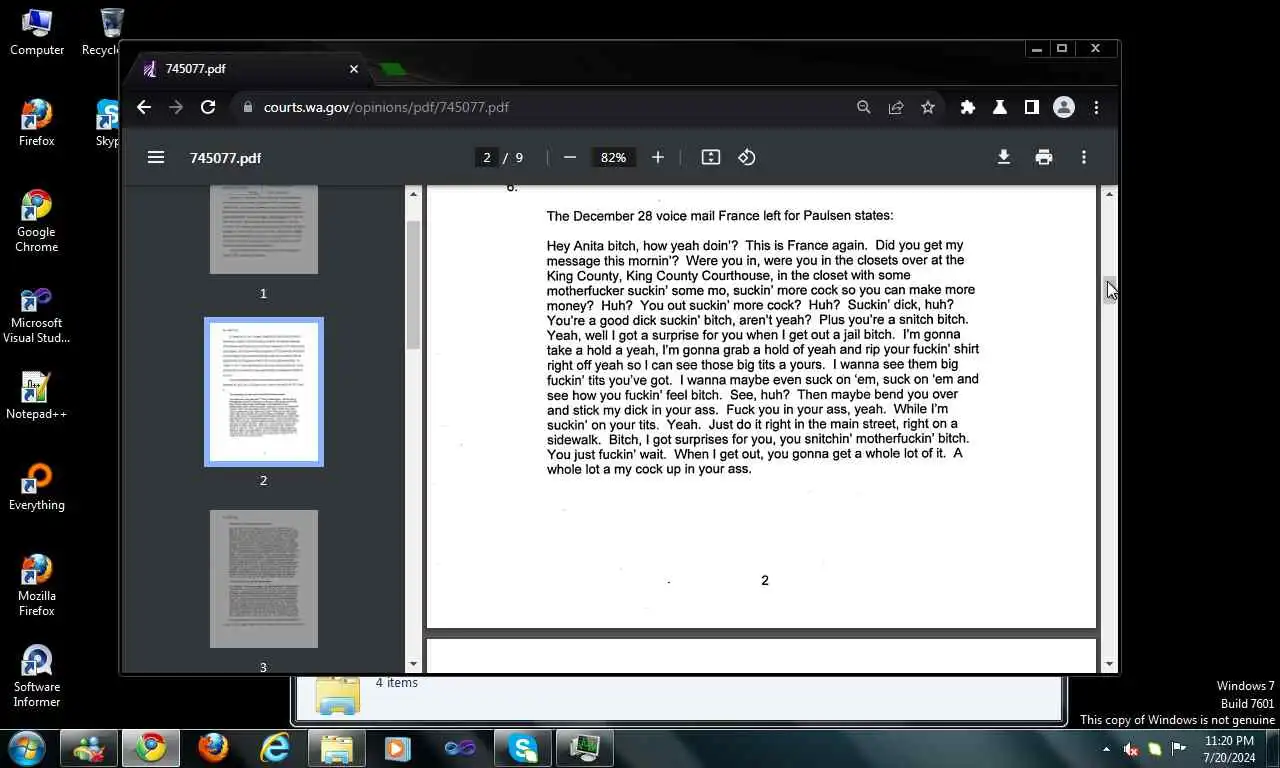Select the page 1 thumbnail

pyautogui.click(x=264, y=229)
